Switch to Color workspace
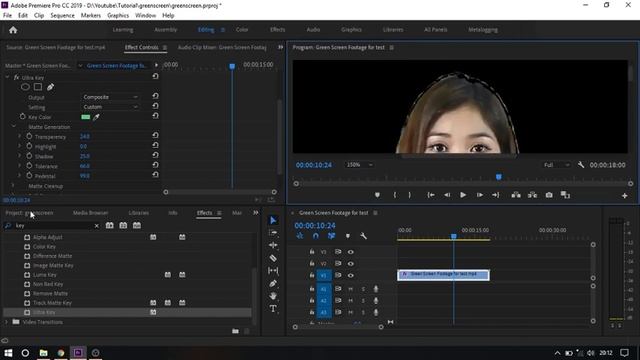 click(242, 30)
